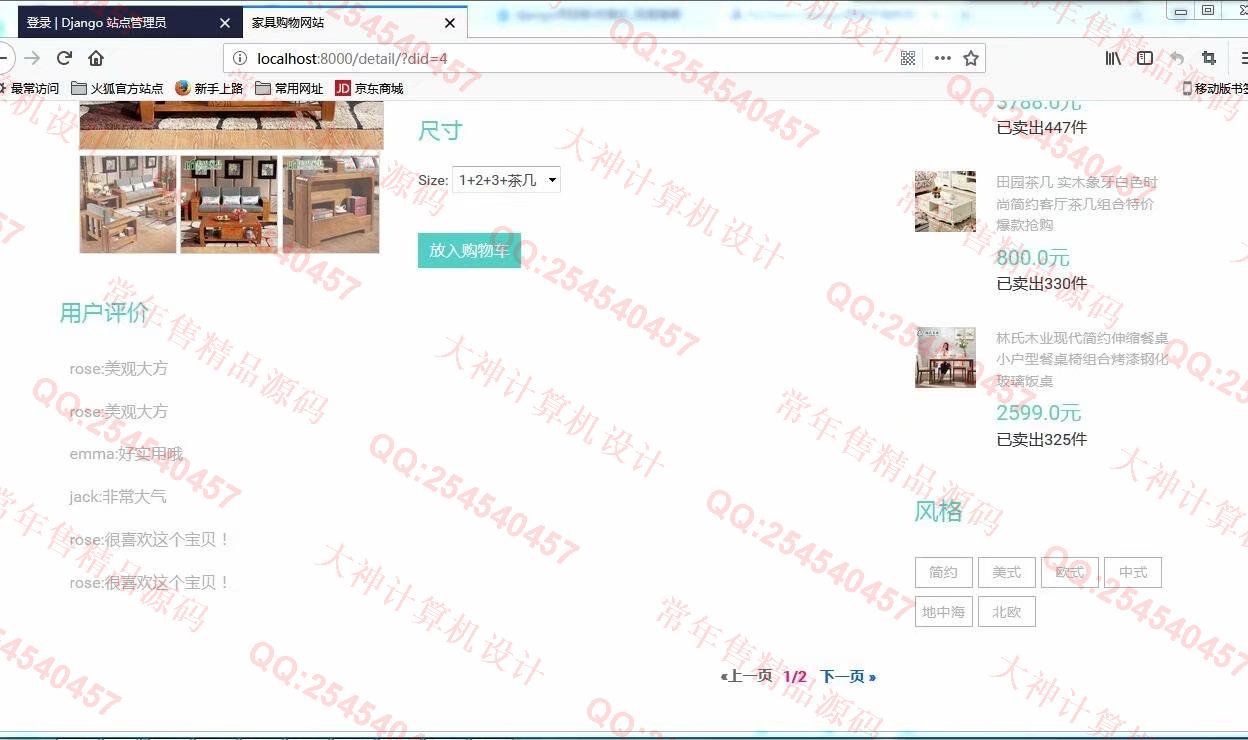Open the 田园茶几 实木象牙白色 product link
The height and width of the screenshot is (740, 1248).
point(1077,203)
